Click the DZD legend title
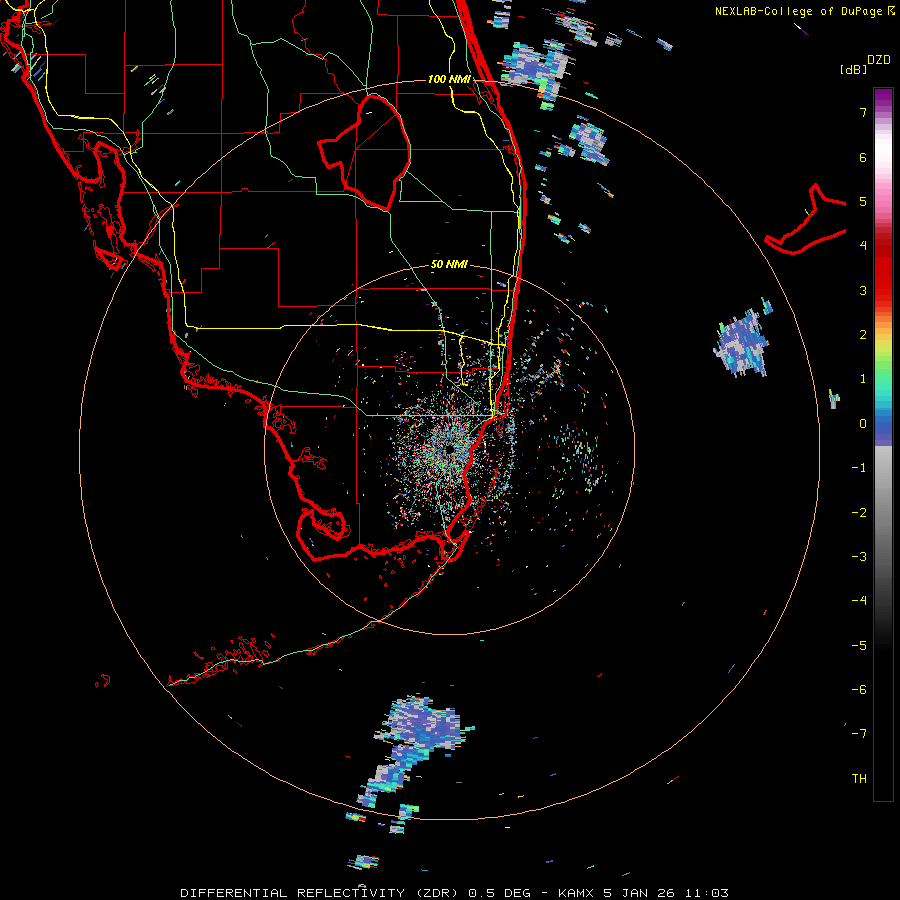 [x=879, y=60]
